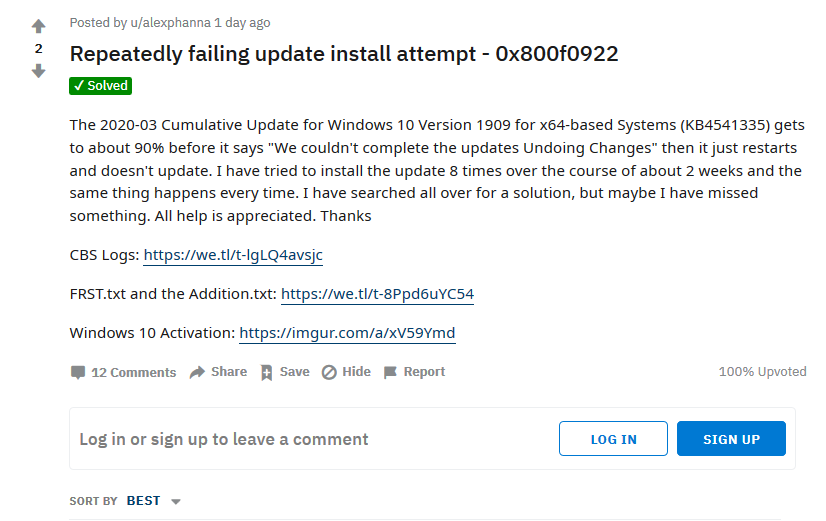The image size is (826, 521).
Task: Open the FRST.txt and Addition.txt link
Action: (x=377, y=294)
